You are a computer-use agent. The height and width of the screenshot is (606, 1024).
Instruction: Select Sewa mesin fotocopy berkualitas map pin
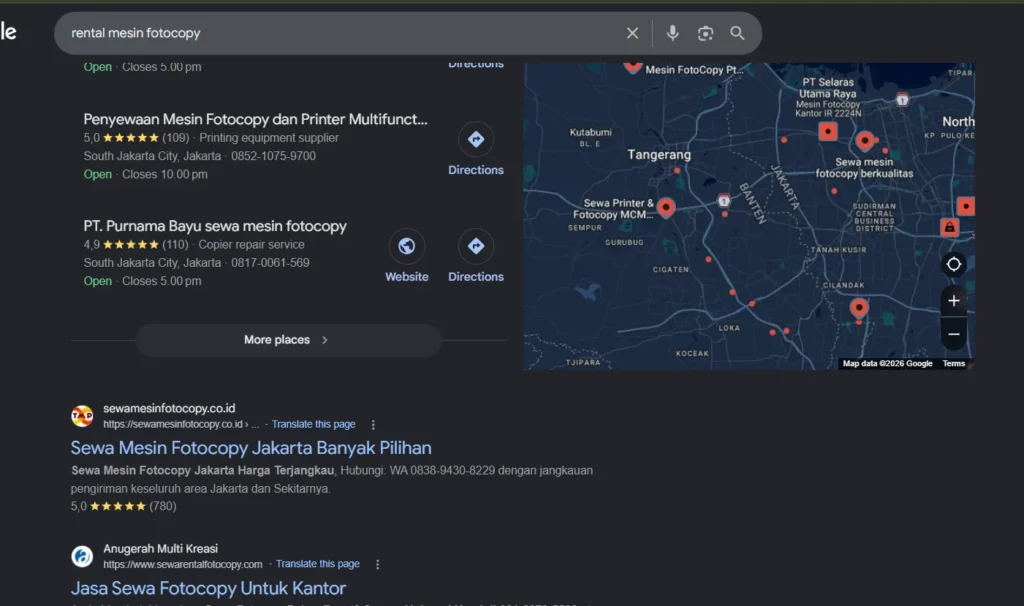tap(865, 140)
